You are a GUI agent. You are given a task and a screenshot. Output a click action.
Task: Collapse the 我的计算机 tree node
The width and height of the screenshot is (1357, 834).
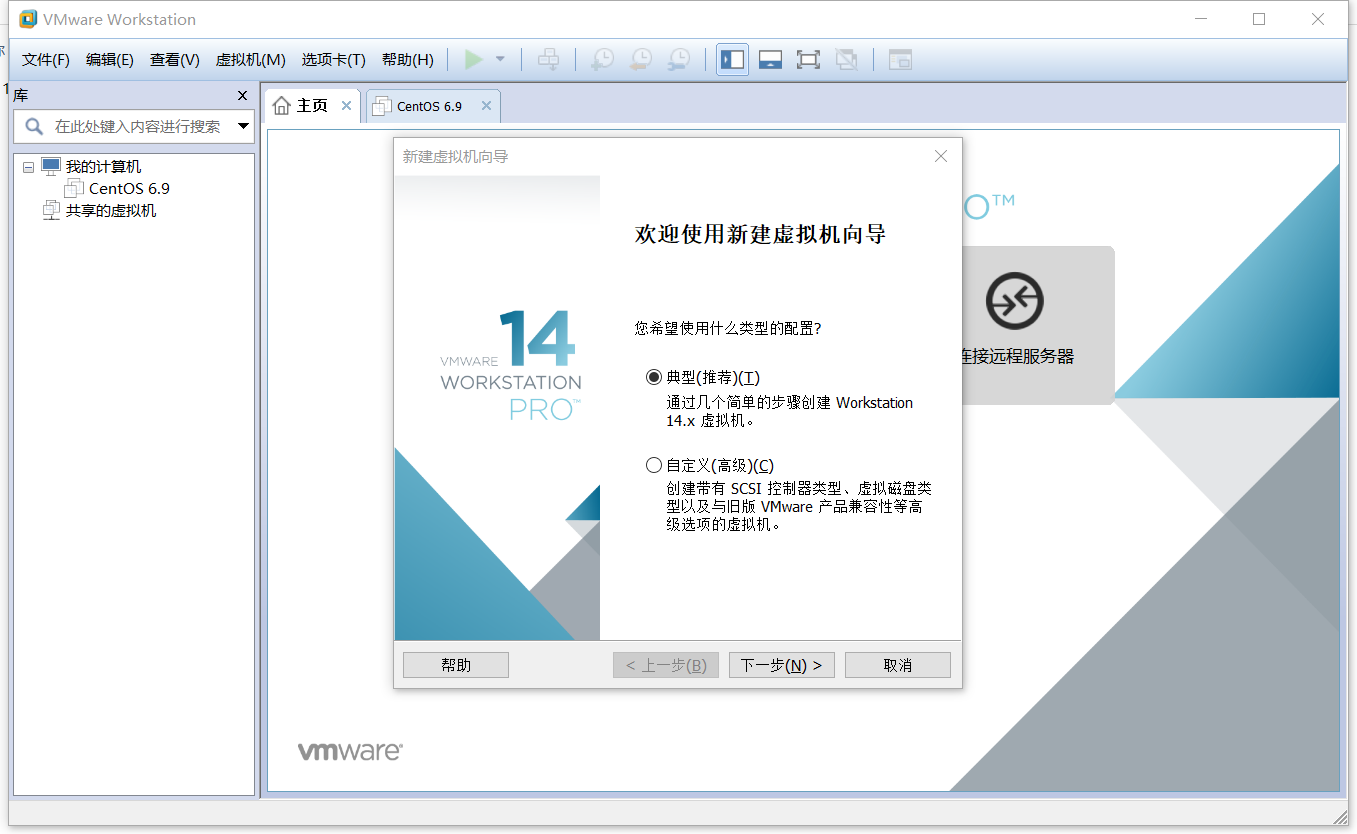[28, 168]
